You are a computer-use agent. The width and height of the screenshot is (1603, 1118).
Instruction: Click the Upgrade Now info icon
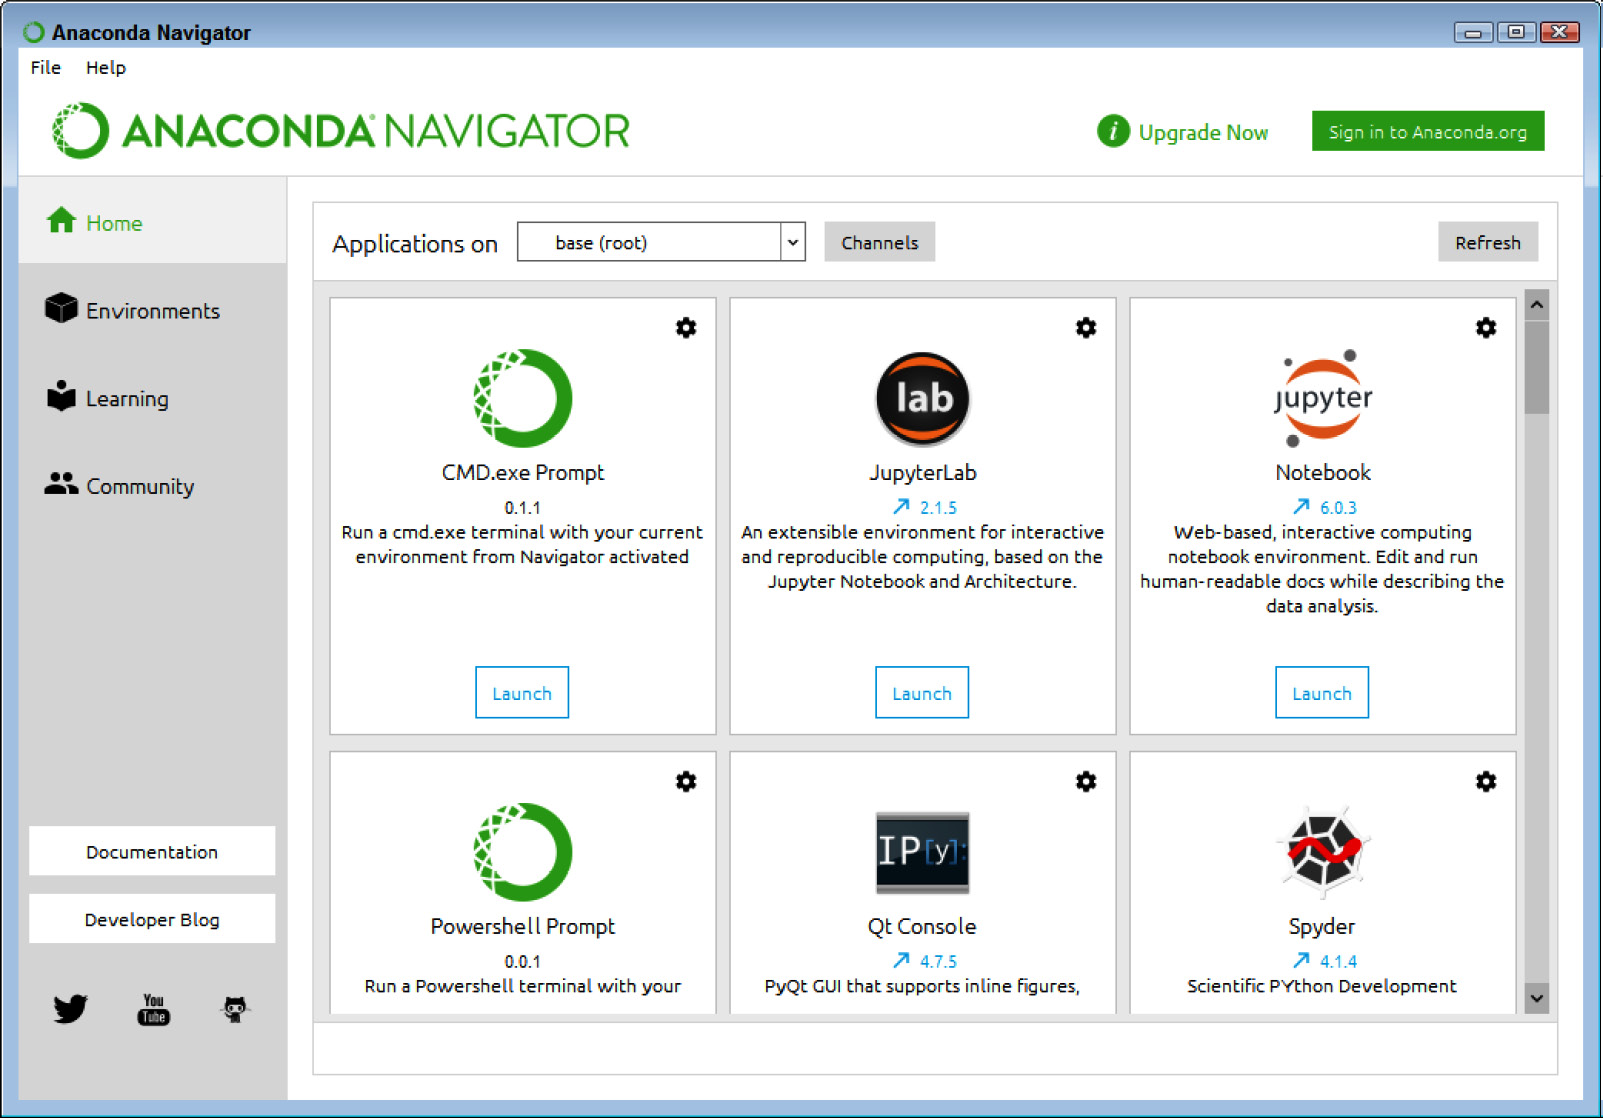(x=1112, y=131)
